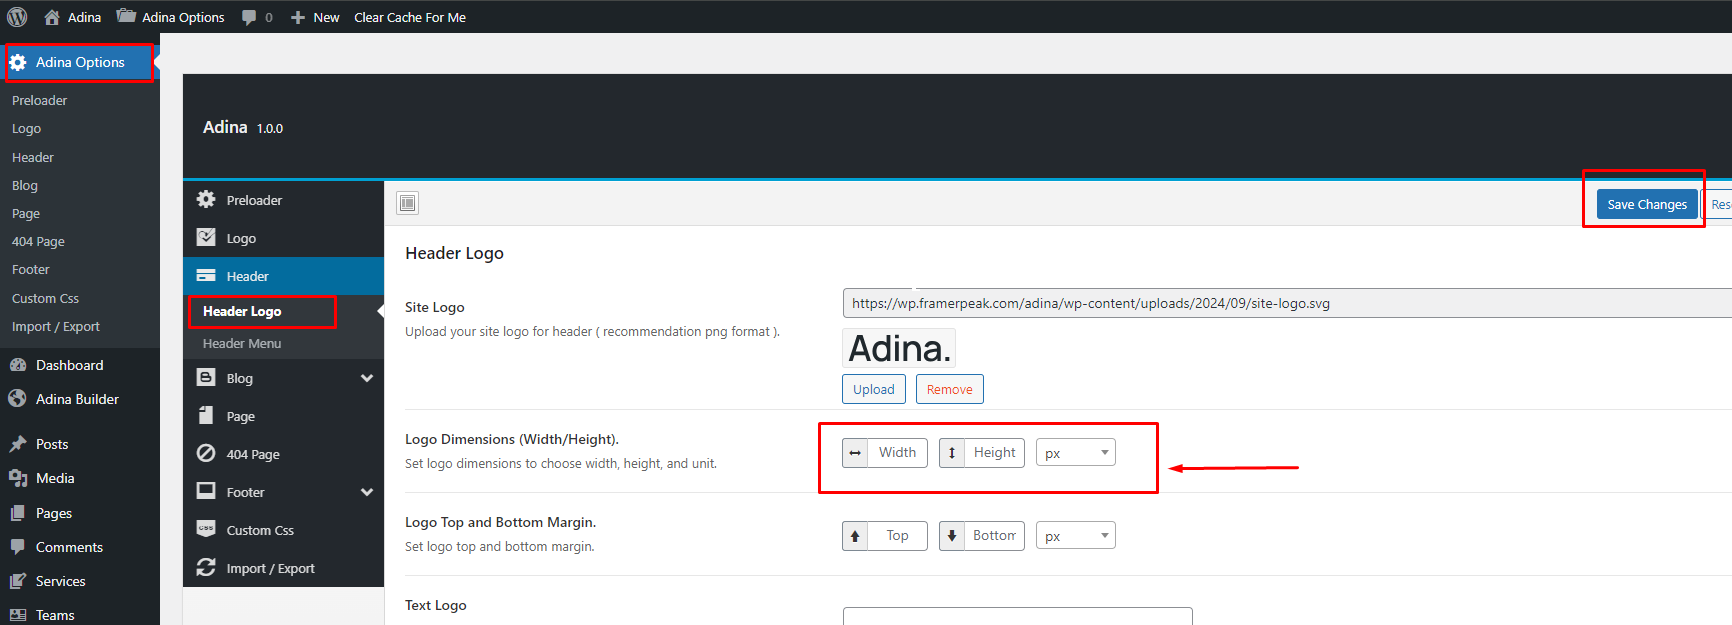Screen dimensions: 1732x625
Task: Click the Preloader gear icon in options panel
Action: pyautogui.click(x=206, y=199)
